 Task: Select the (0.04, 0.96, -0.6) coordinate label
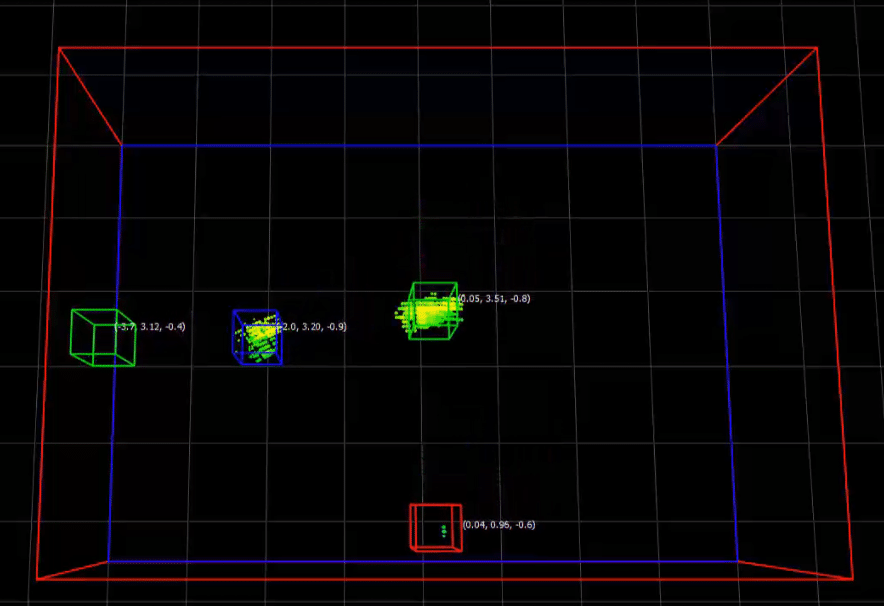498,525
